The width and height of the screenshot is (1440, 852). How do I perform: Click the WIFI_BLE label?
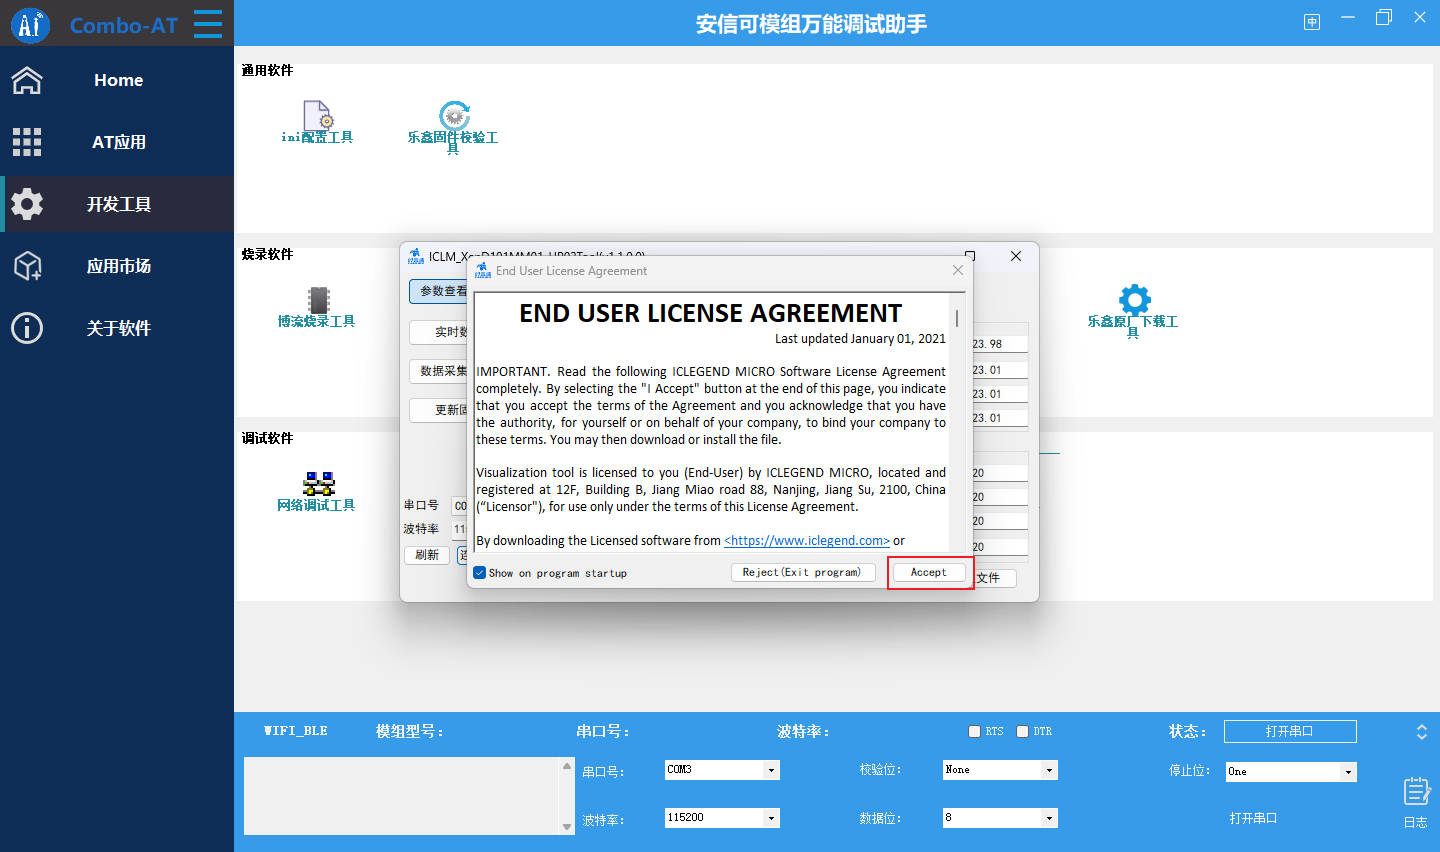296,731
